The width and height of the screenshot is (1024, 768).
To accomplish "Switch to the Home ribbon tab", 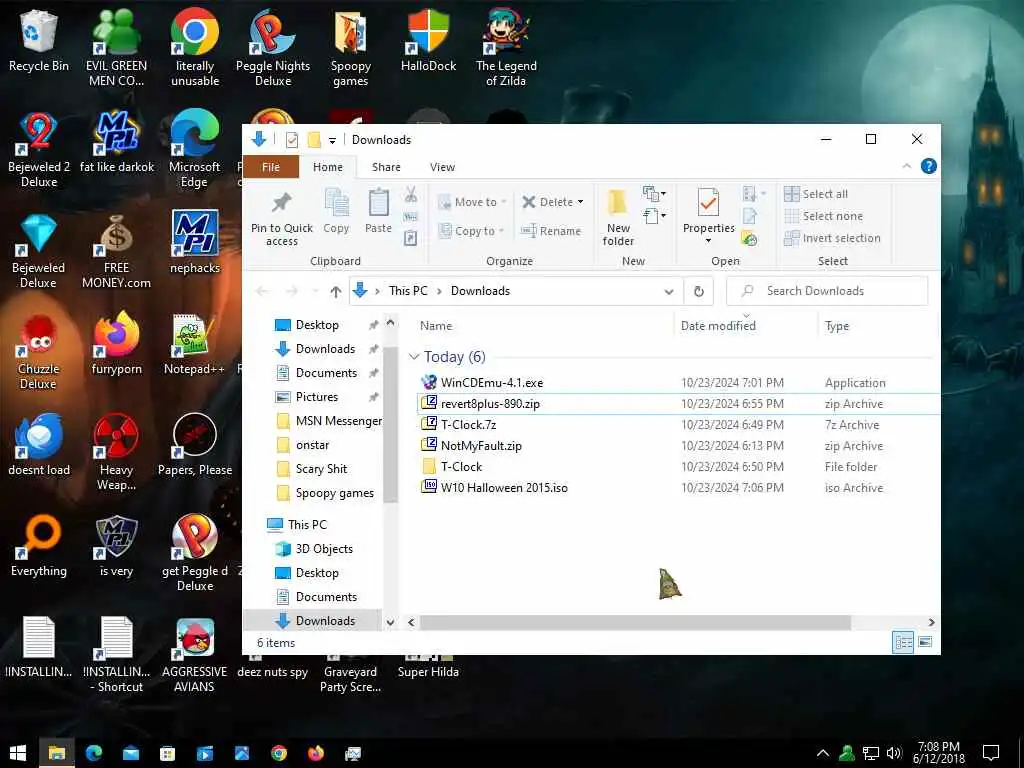I will point(327,167).
